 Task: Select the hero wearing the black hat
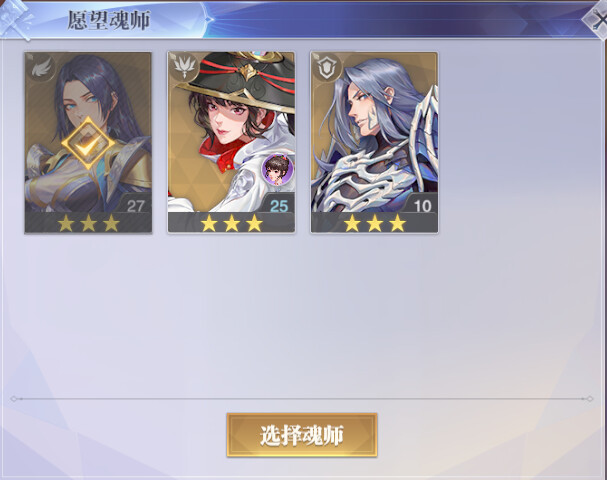(x=231, y=142)
